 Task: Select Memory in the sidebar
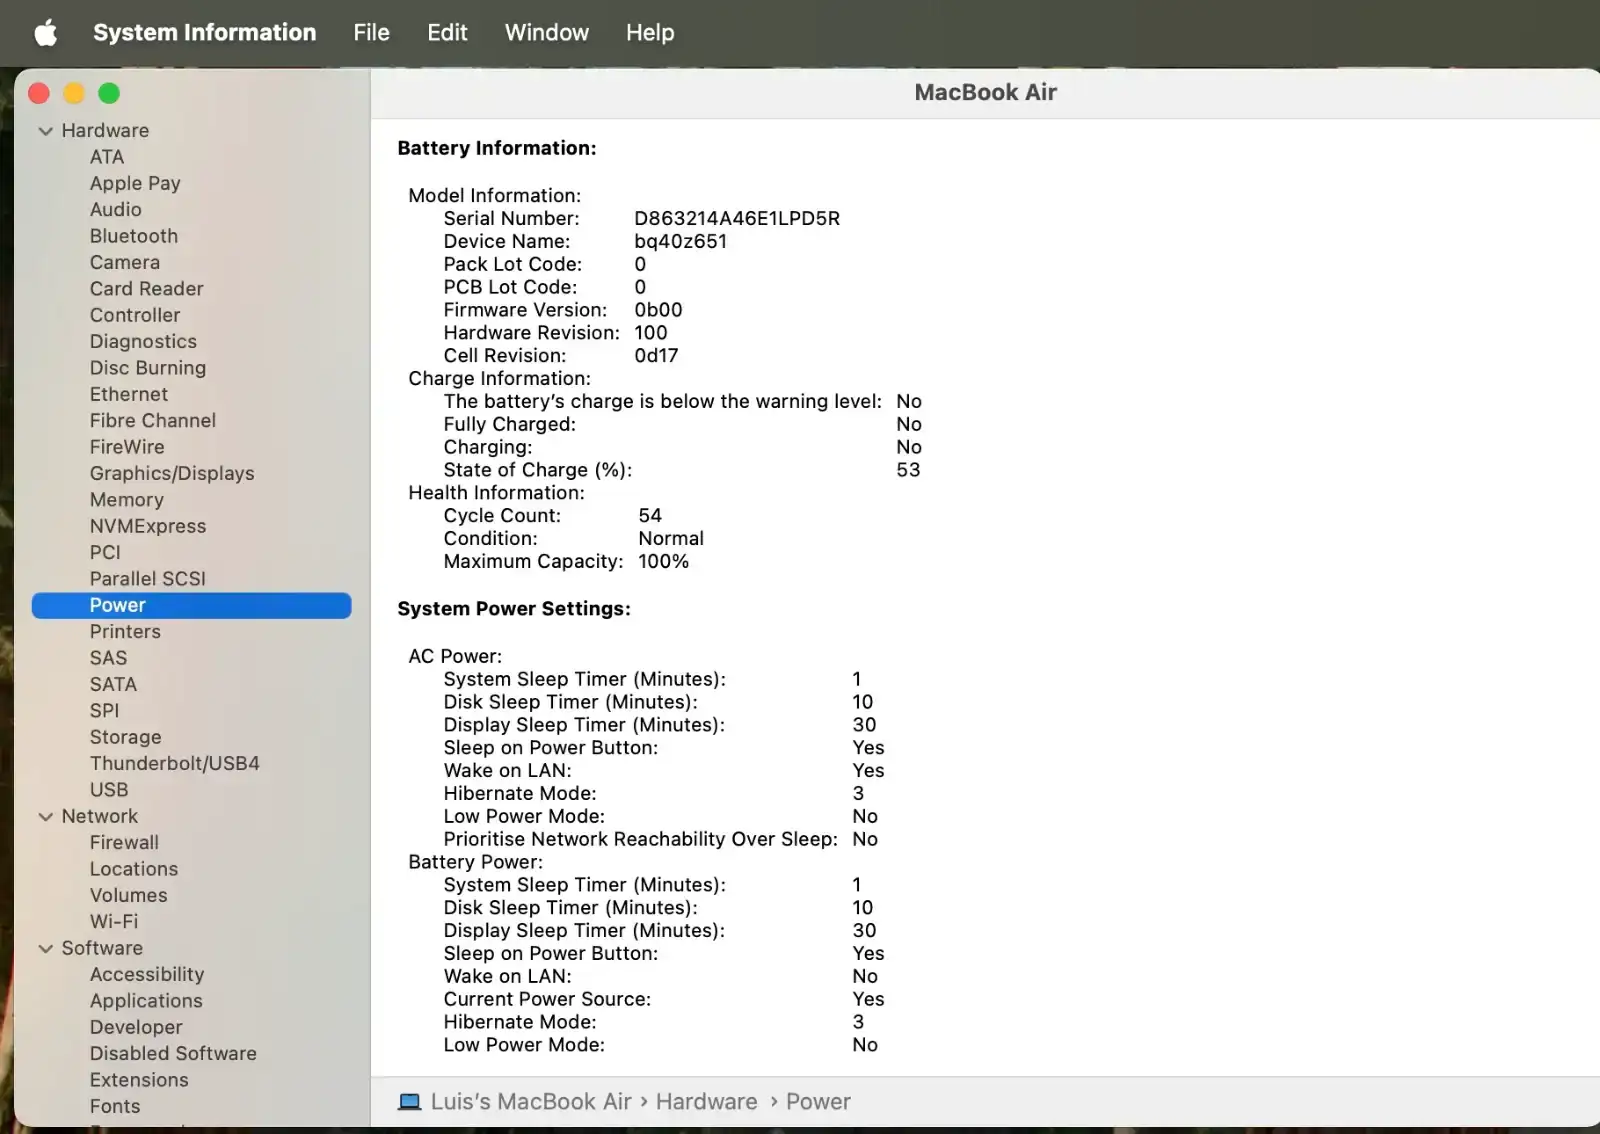pos(127,500)
